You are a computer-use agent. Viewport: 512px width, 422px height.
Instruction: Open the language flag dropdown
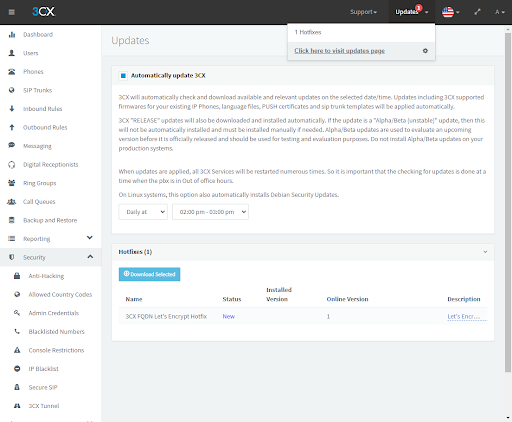point(450,12)
